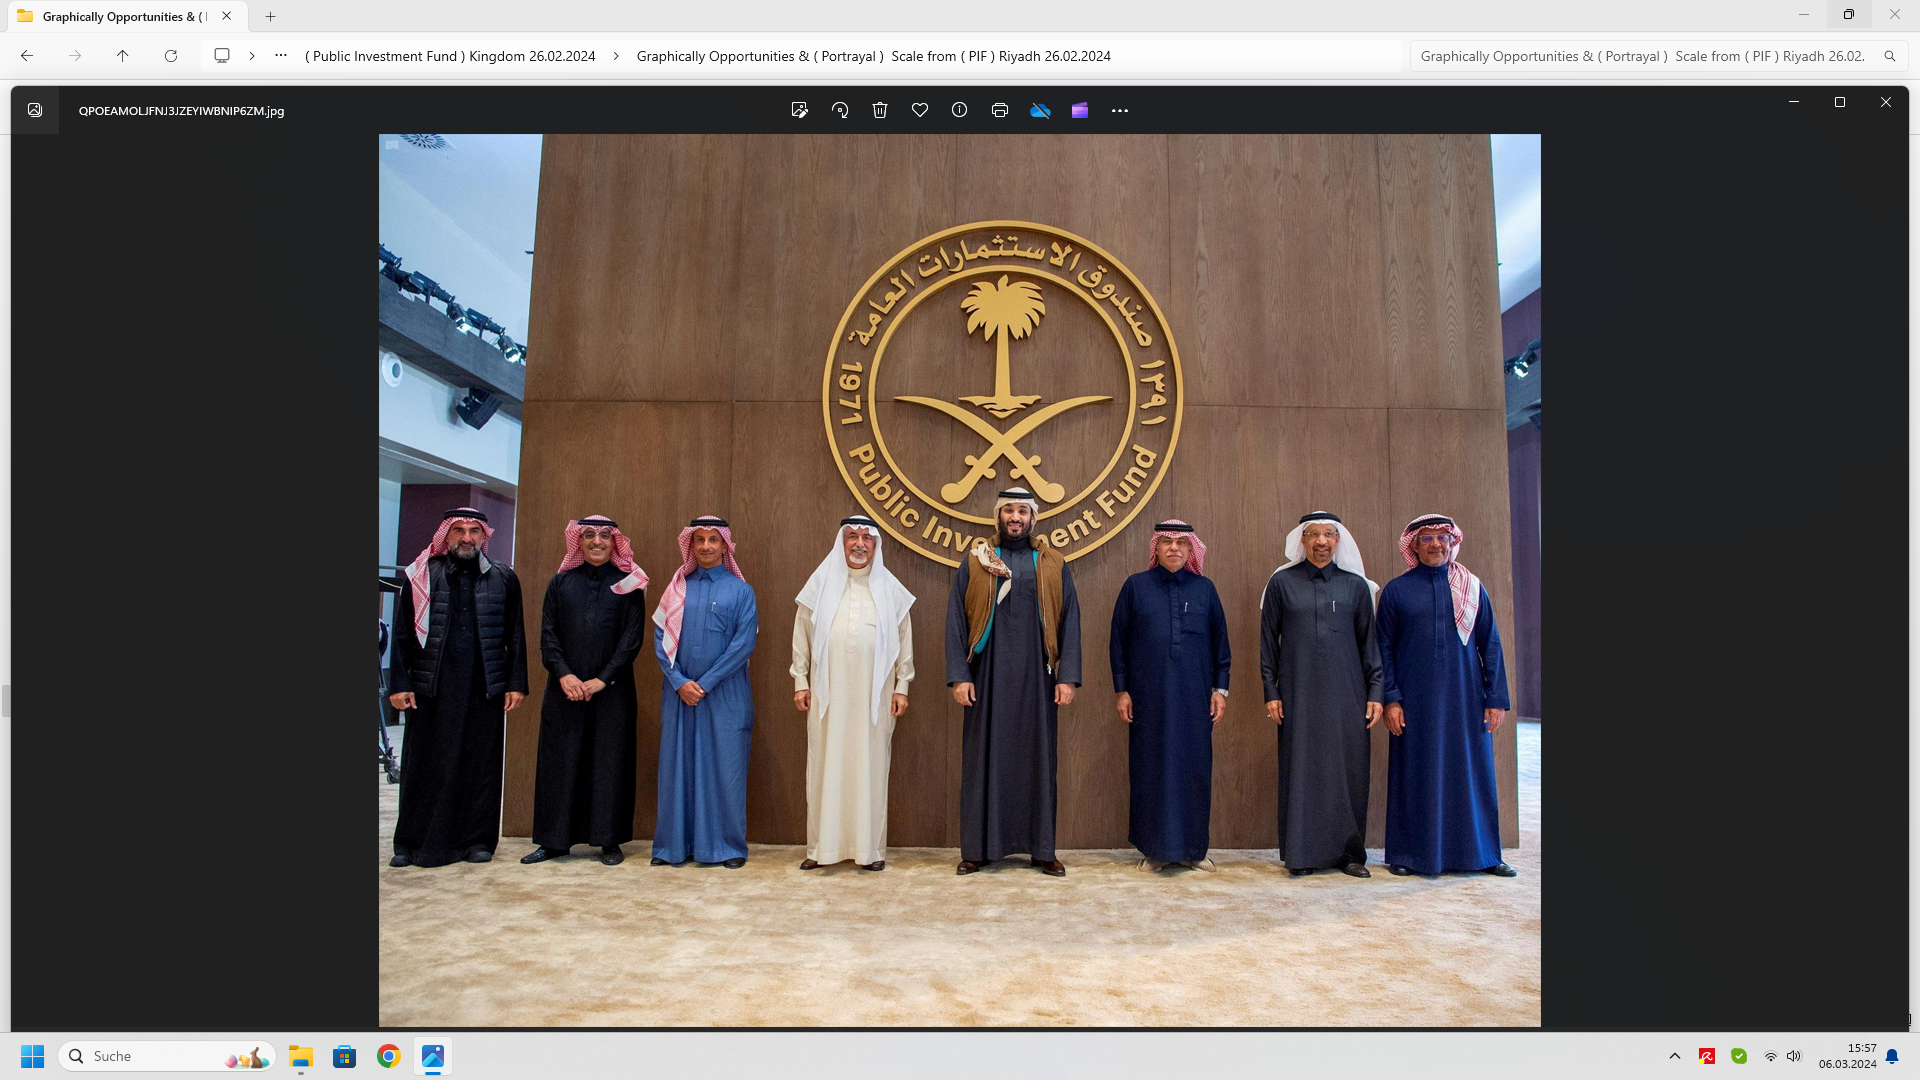Open the volume speaker tray icon
This screenshot has width=1920, height=1080.
[x=1794, y=1056]
